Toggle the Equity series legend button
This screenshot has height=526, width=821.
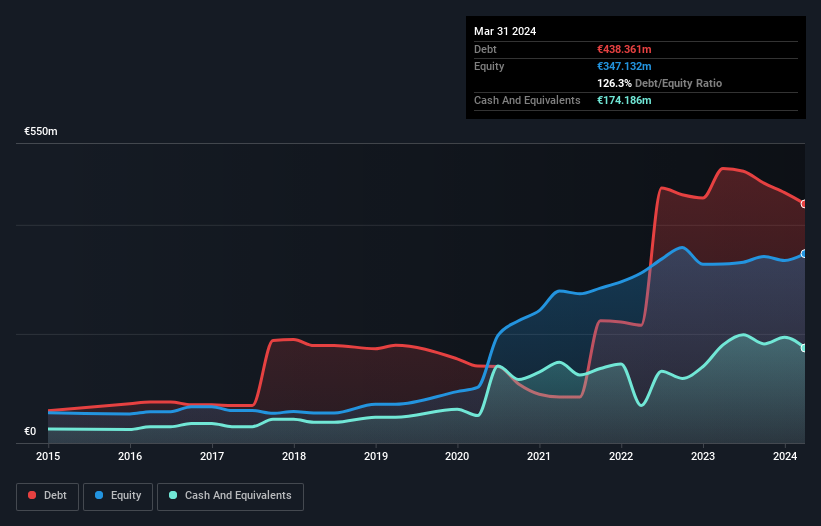(x=118, y=496)
